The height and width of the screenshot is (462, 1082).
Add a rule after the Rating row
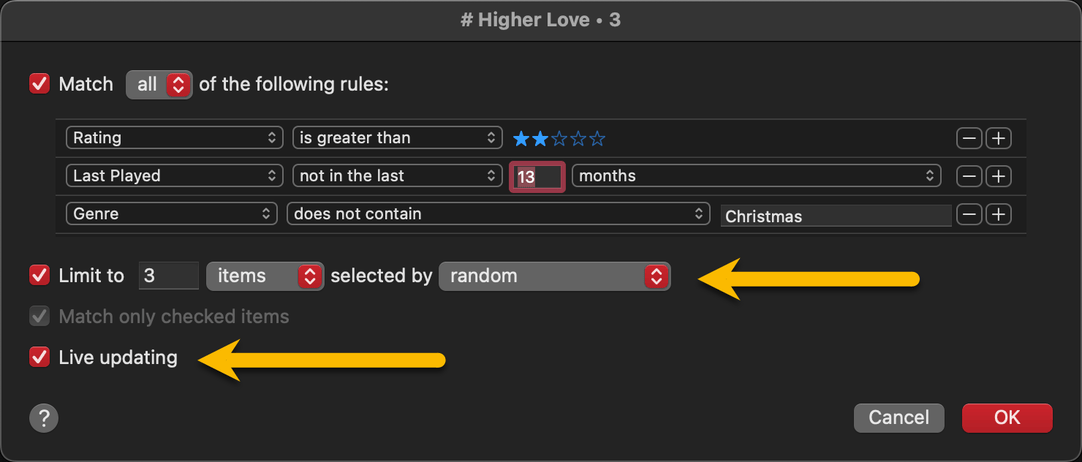click(998, 138)
